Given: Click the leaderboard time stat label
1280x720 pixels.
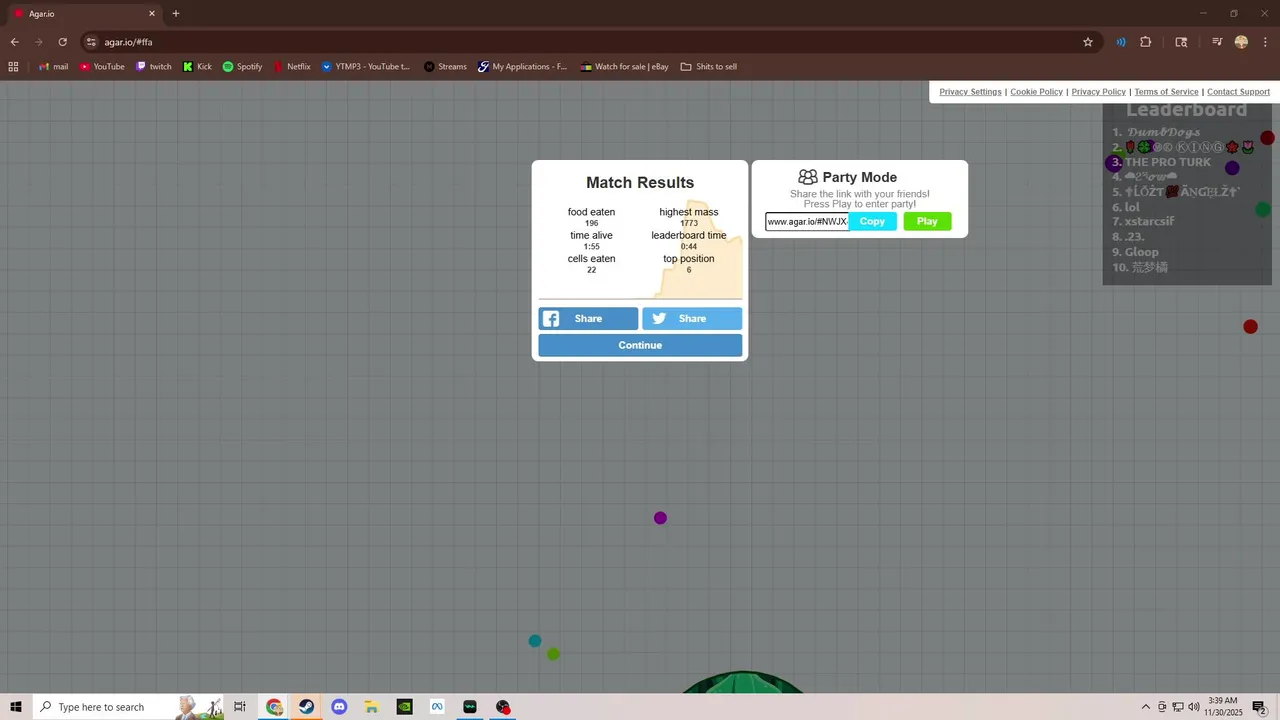Looking at the screenshot, I should tap(689, 235).
